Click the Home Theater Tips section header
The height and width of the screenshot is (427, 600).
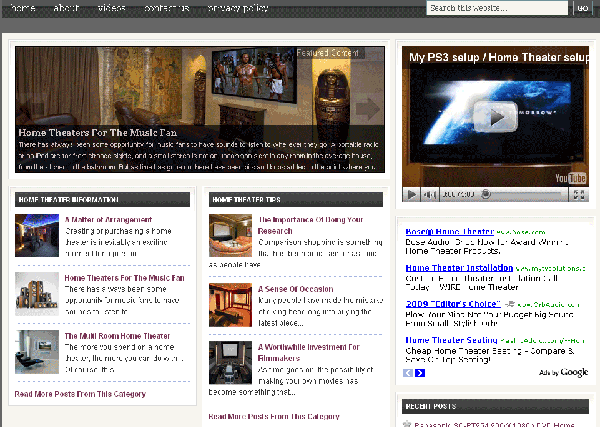(296, 200)
